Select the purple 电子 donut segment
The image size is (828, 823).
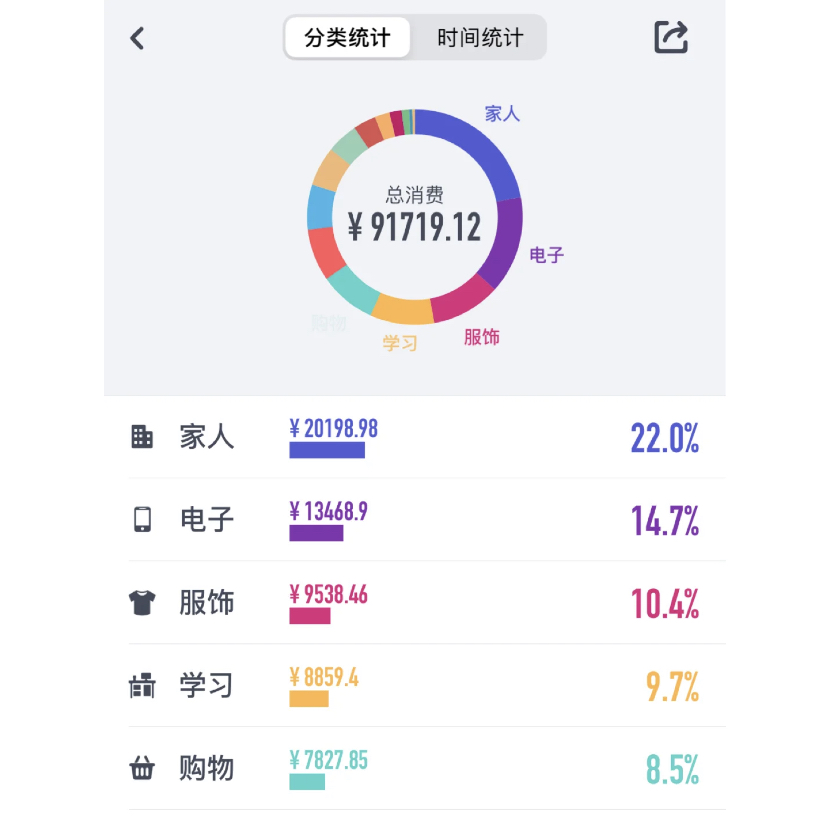point(505,240)
